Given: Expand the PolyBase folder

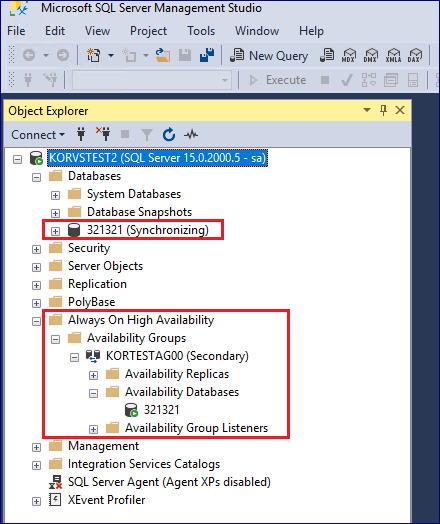Looking at the screenshot, I should pyautogui.click(x=36, y=303).
